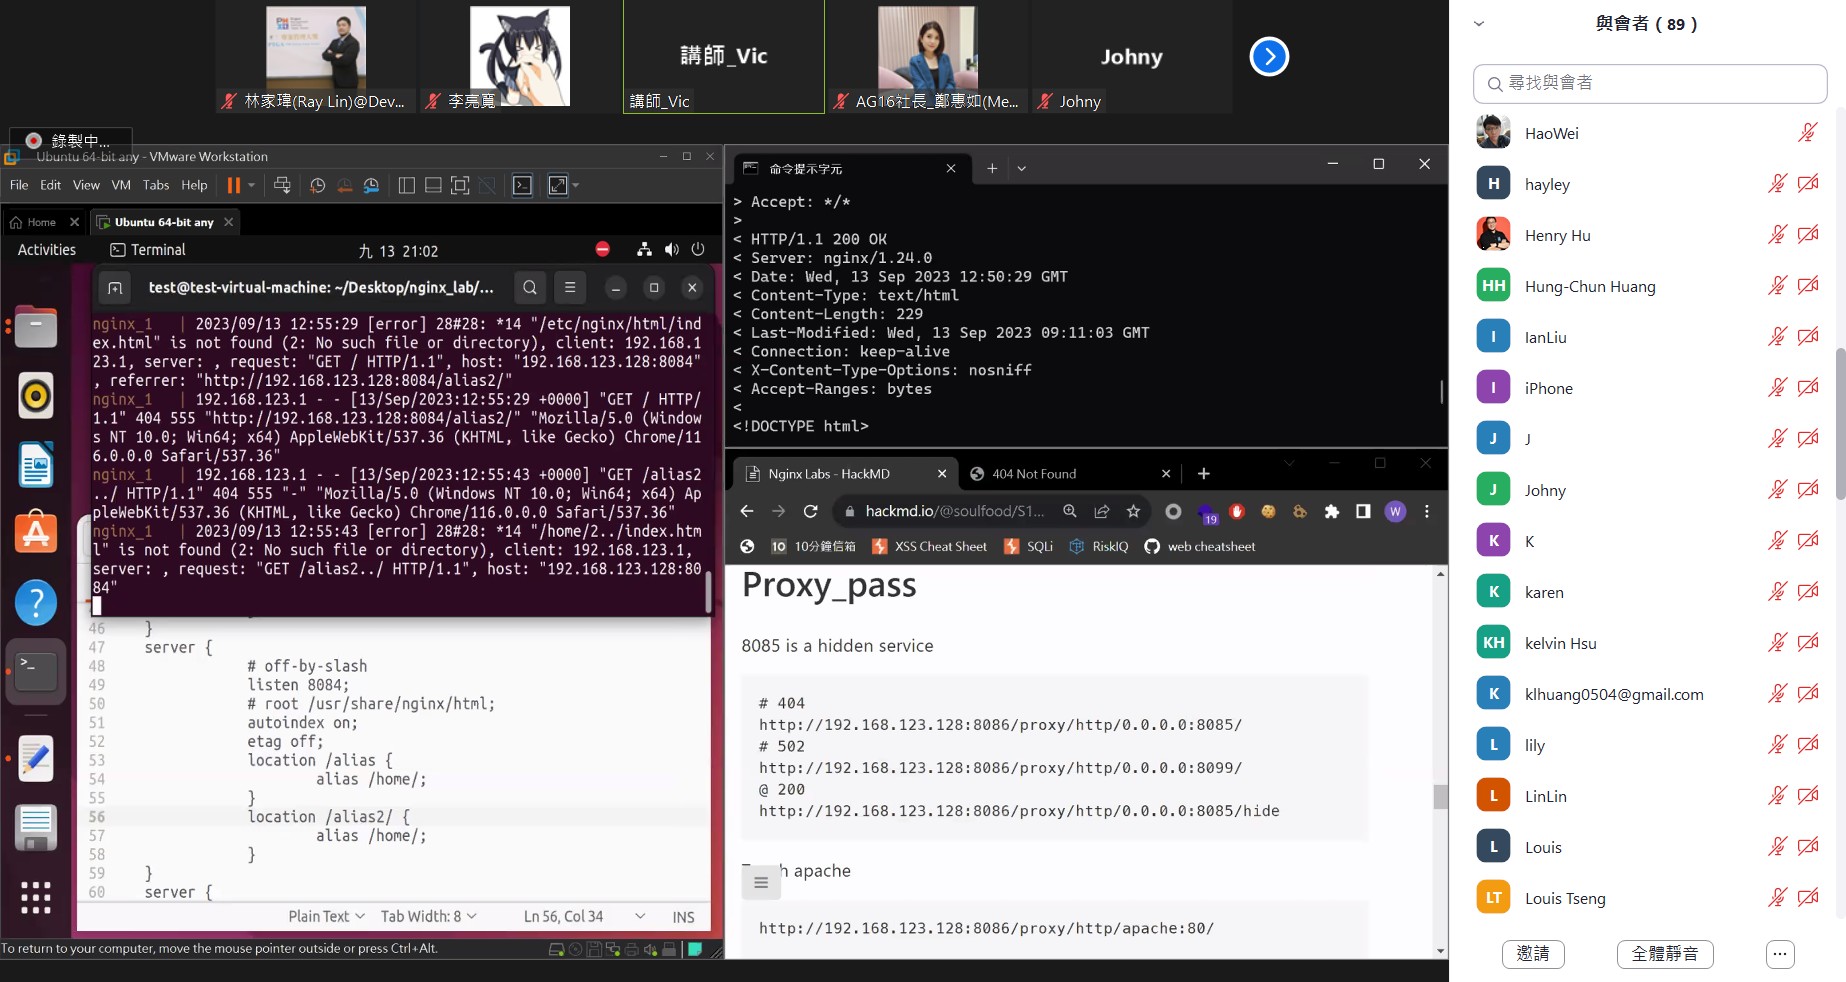Toggle video icon for Henry Hu
Image resolution: width=1846 pixels, height=982 pixels.
[x=1808, y=235]
